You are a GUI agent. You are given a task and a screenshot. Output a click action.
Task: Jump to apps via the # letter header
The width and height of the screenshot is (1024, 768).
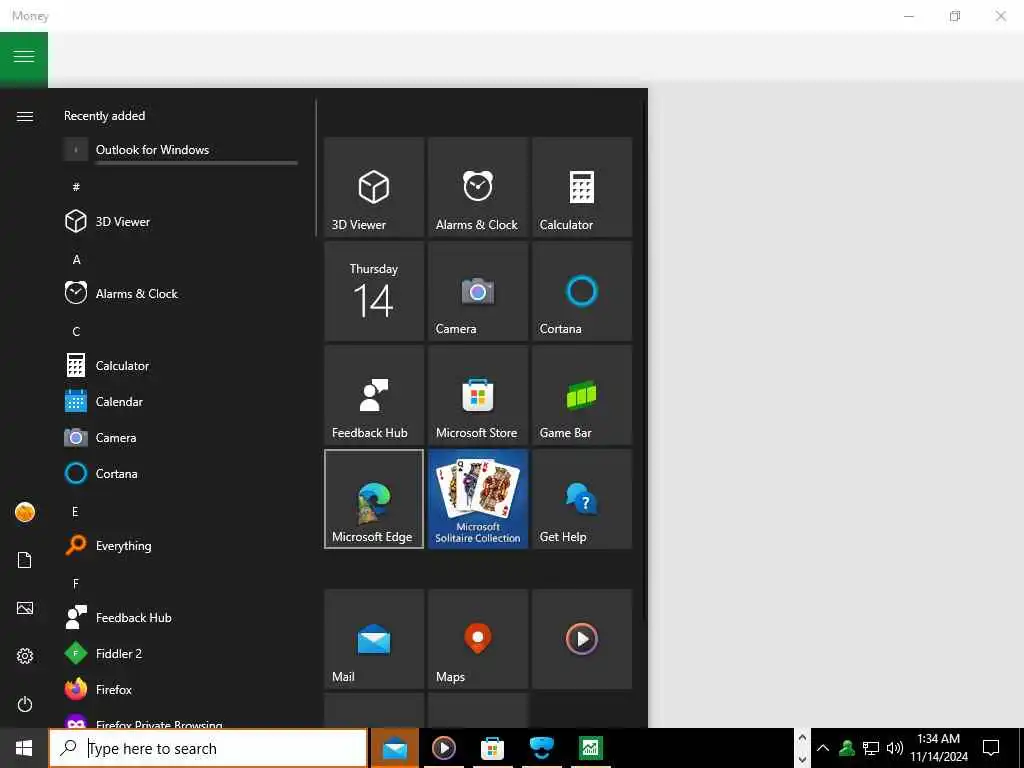[76, 187]
